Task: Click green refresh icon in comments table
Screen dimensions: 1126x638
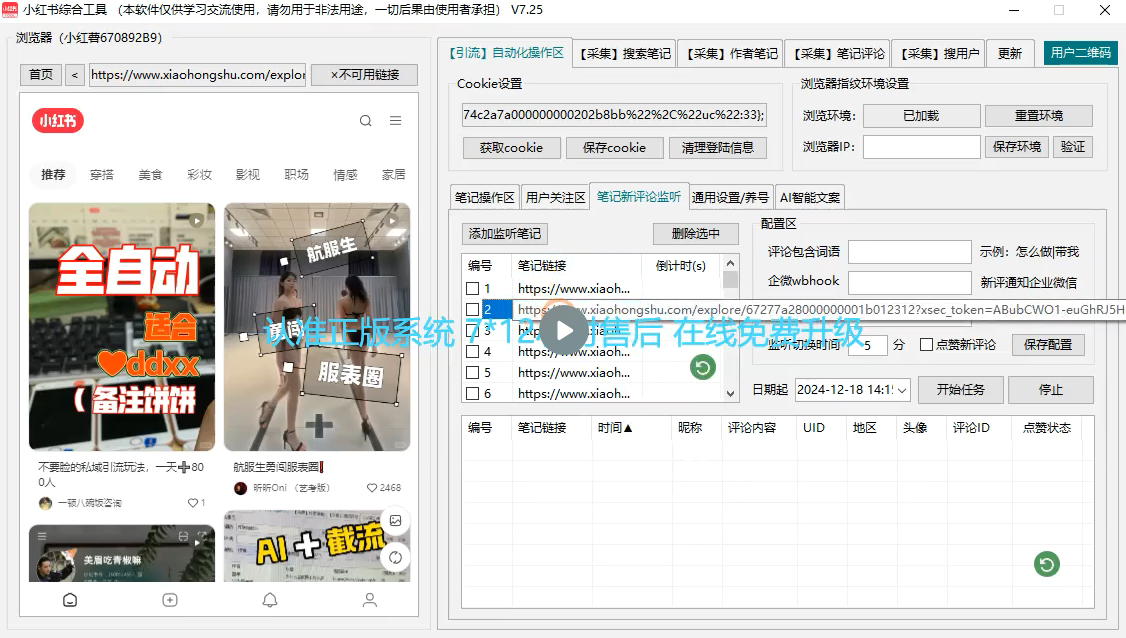Action: (x=1047, y=564)
